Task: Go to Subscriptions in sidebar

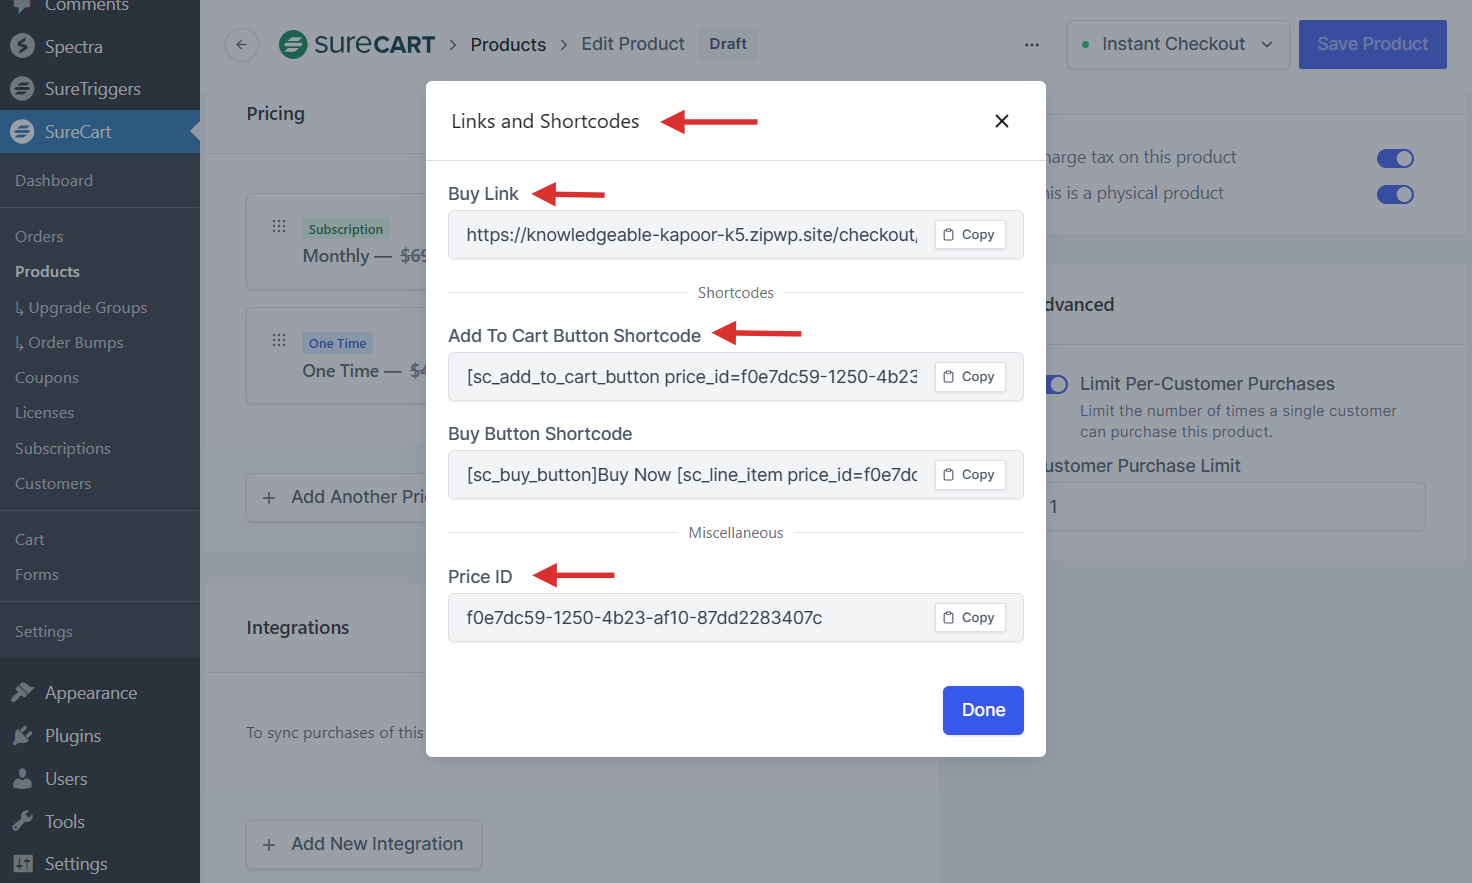Action: [63, 449]
